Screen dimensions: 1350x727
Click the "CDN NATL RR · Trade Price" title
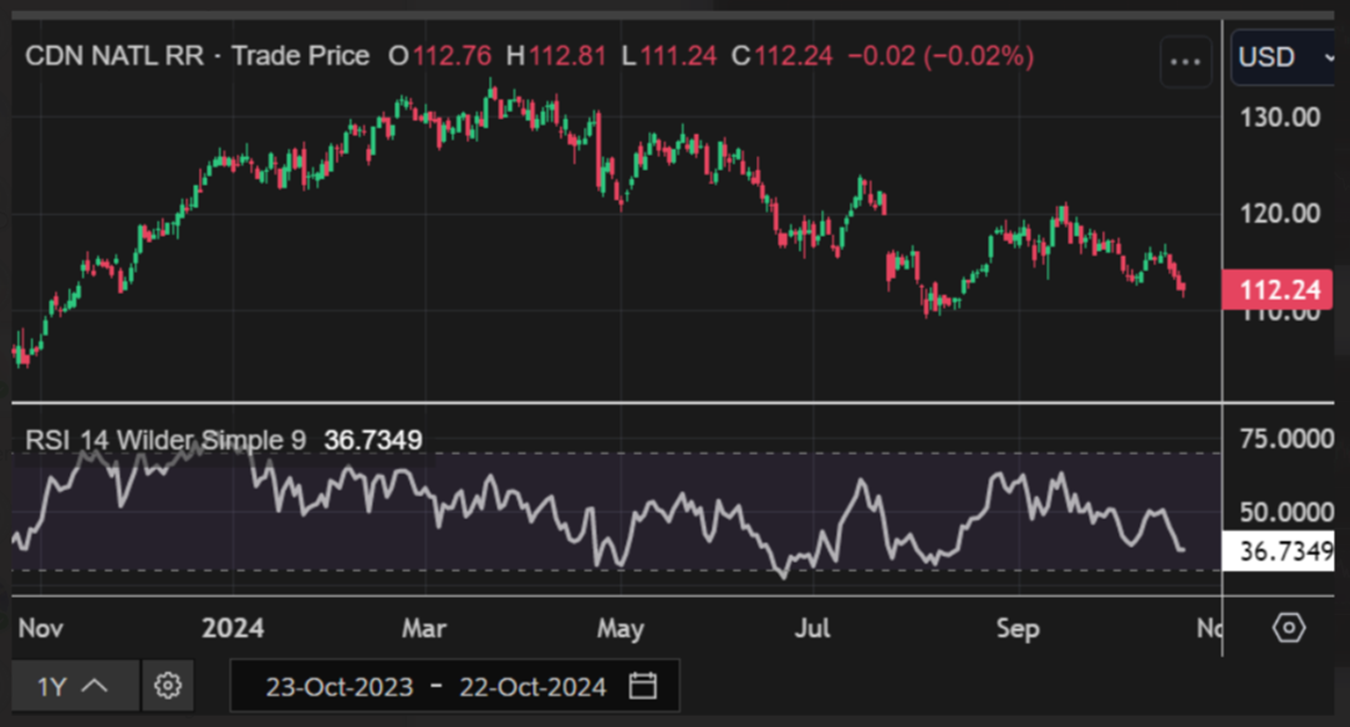click(x=197, y=56)
